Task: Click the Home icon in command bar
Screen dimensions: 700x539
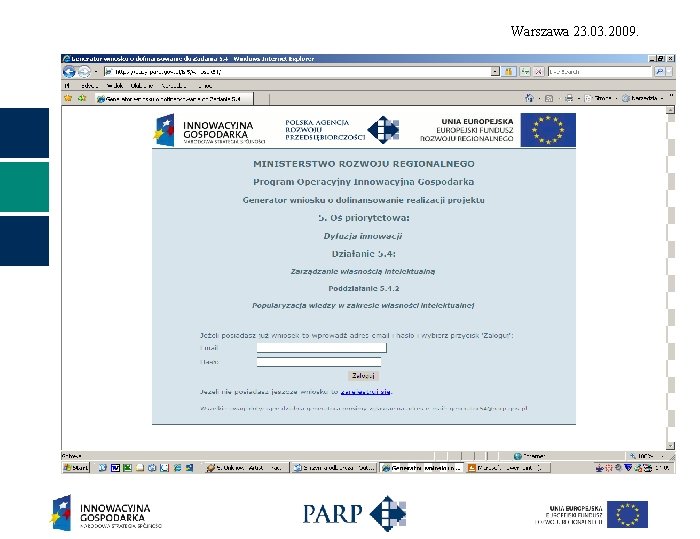Action: click(x=529, y=98)
